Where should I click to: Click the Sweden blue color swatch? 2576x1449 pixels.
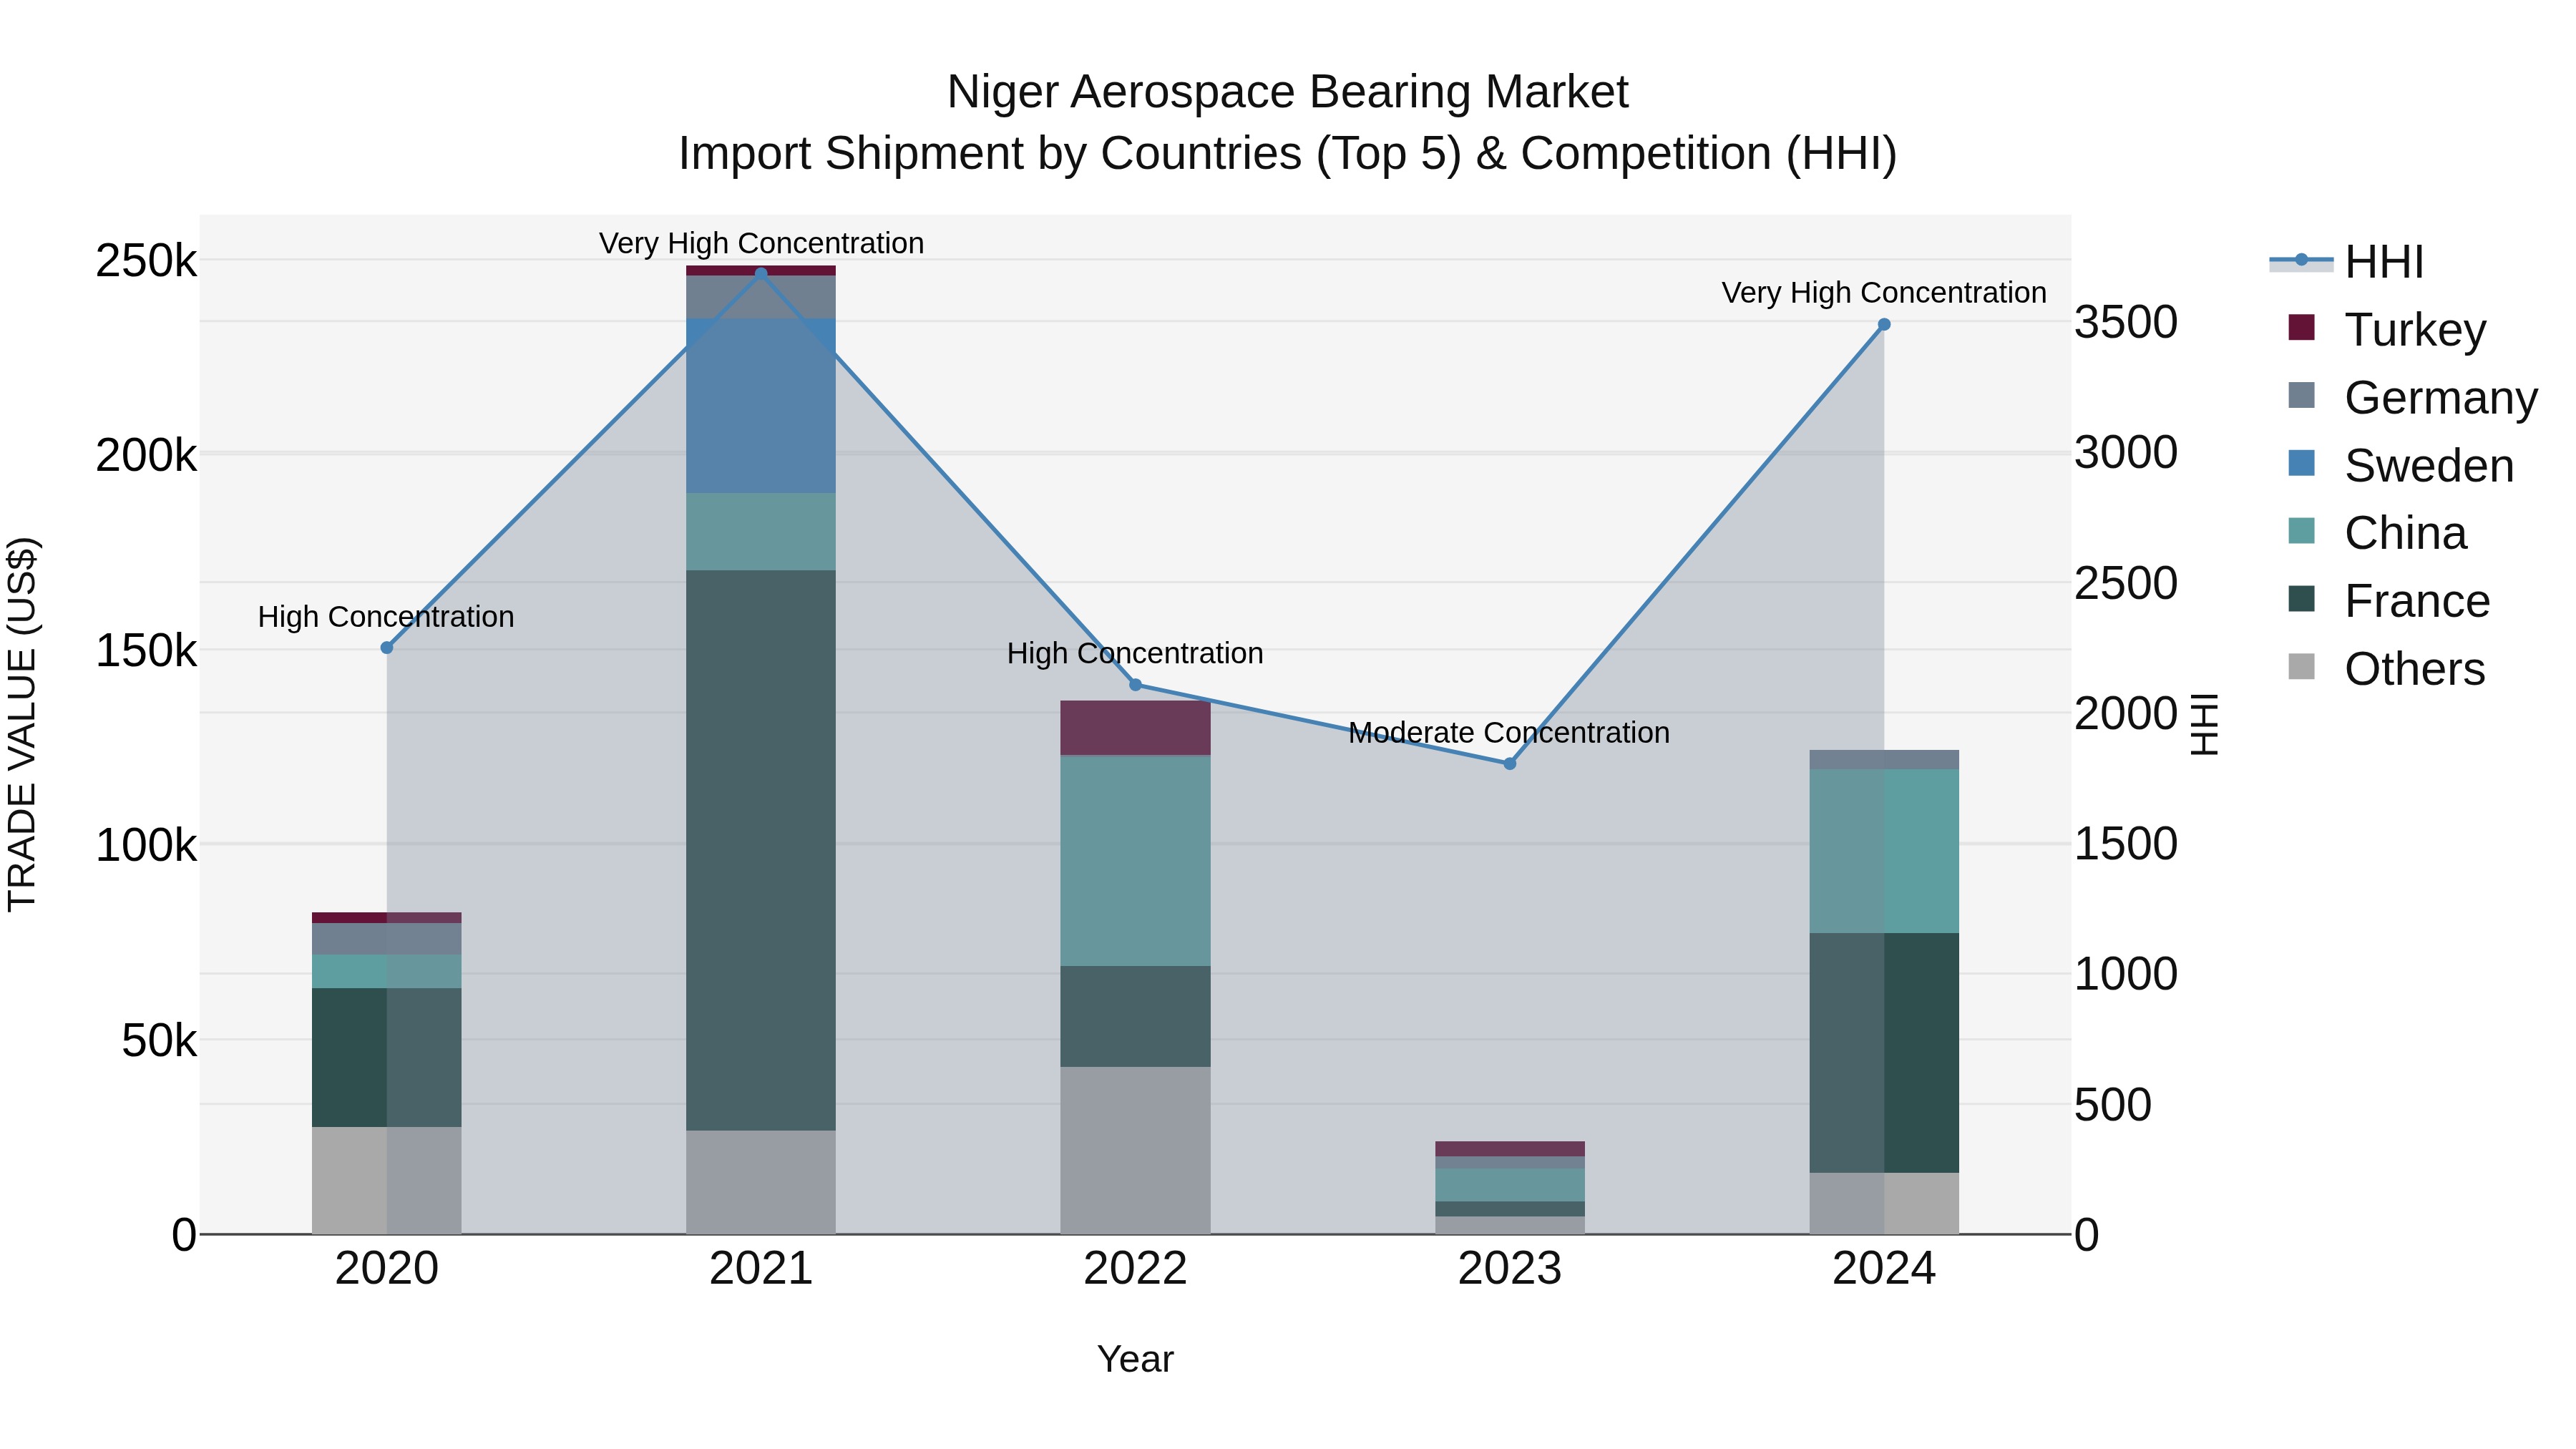pos(2301,463)
